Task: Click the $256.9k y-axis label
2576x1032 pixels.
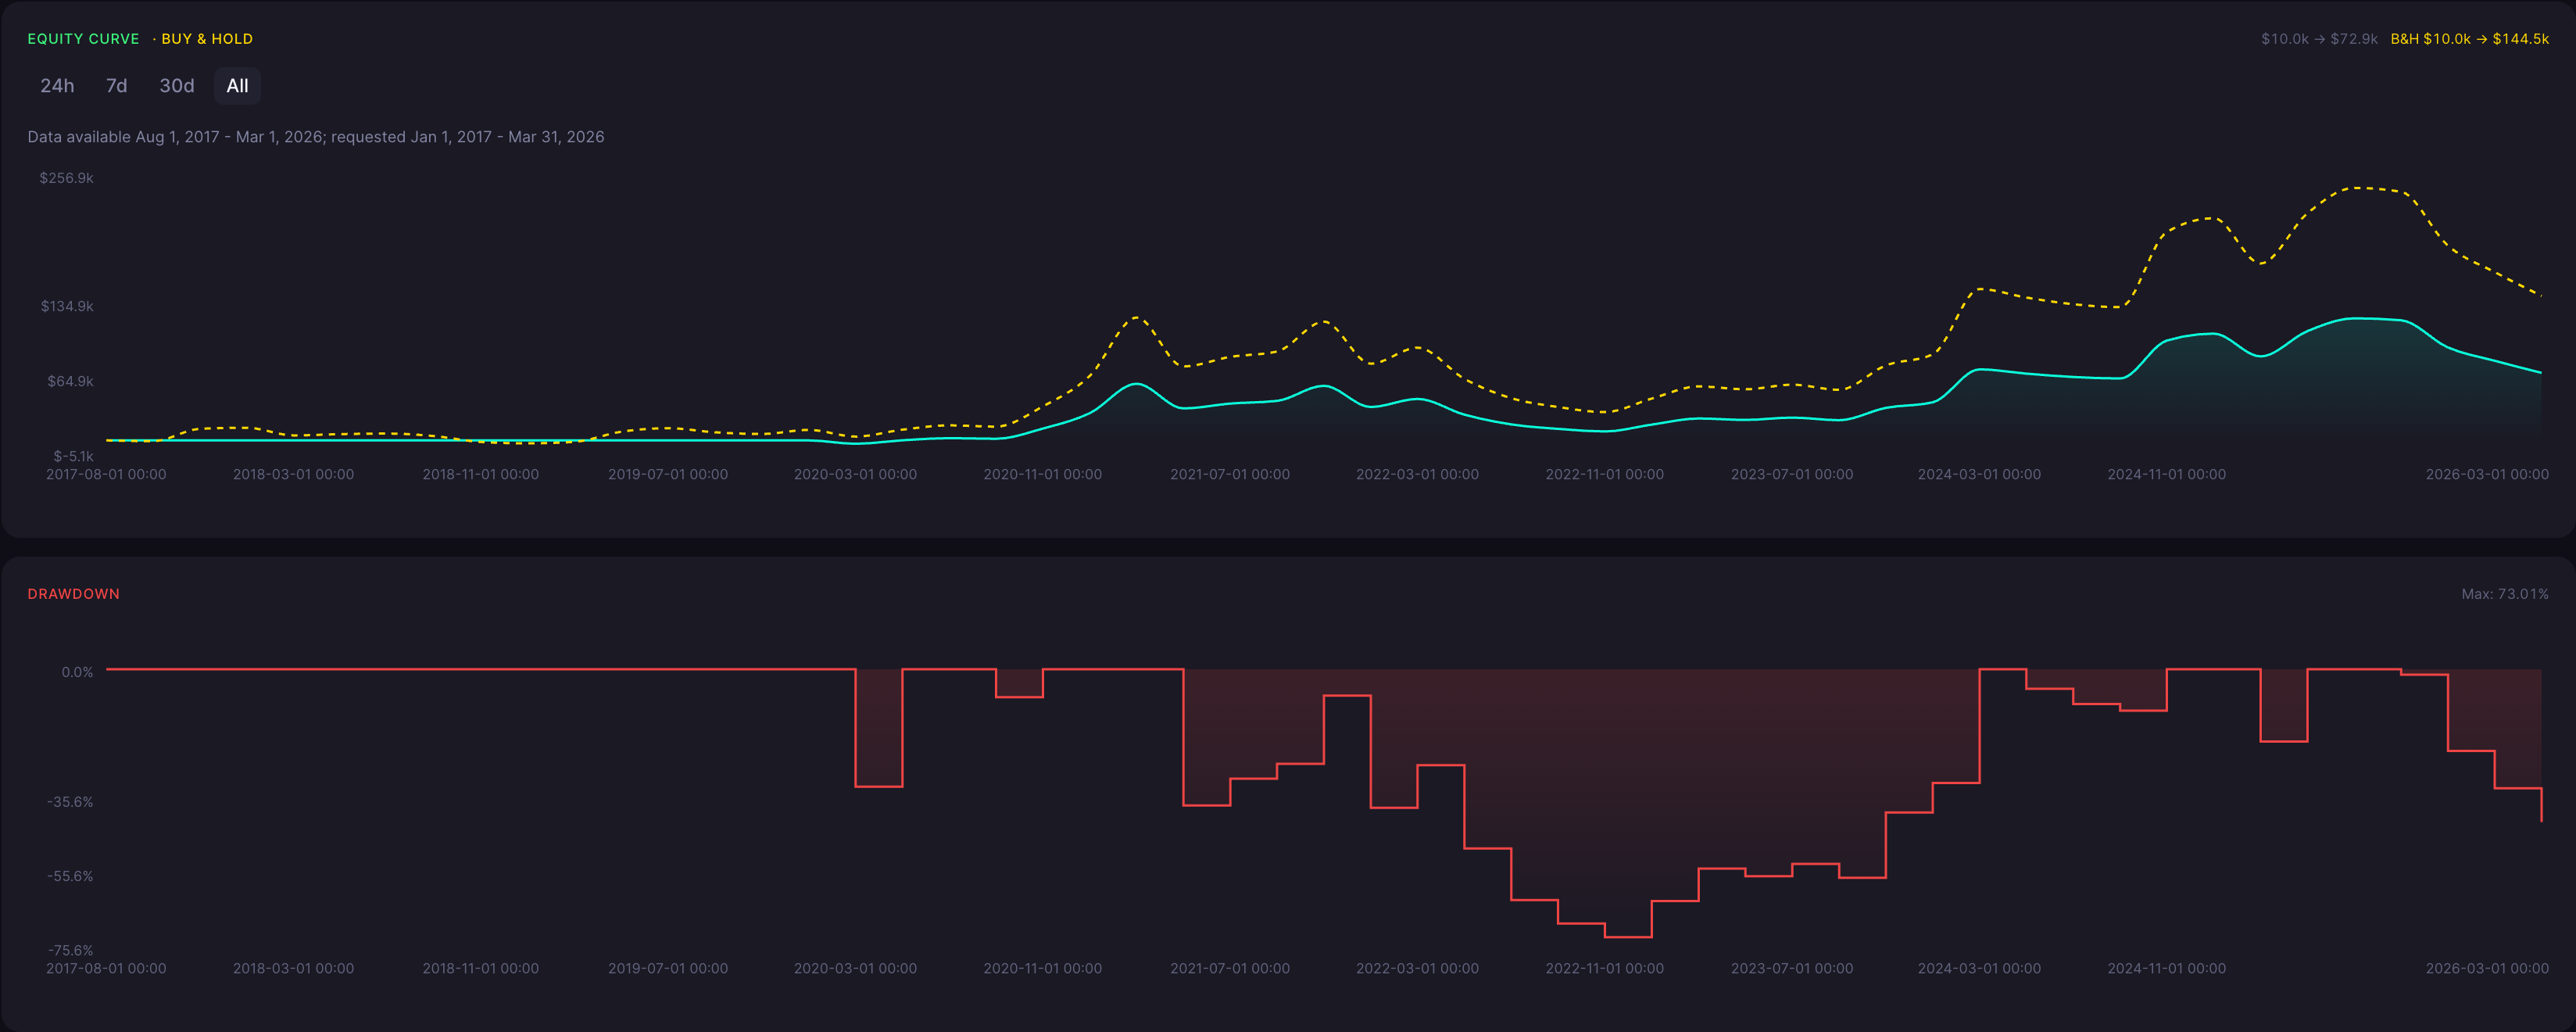Action: pos(66,178)
